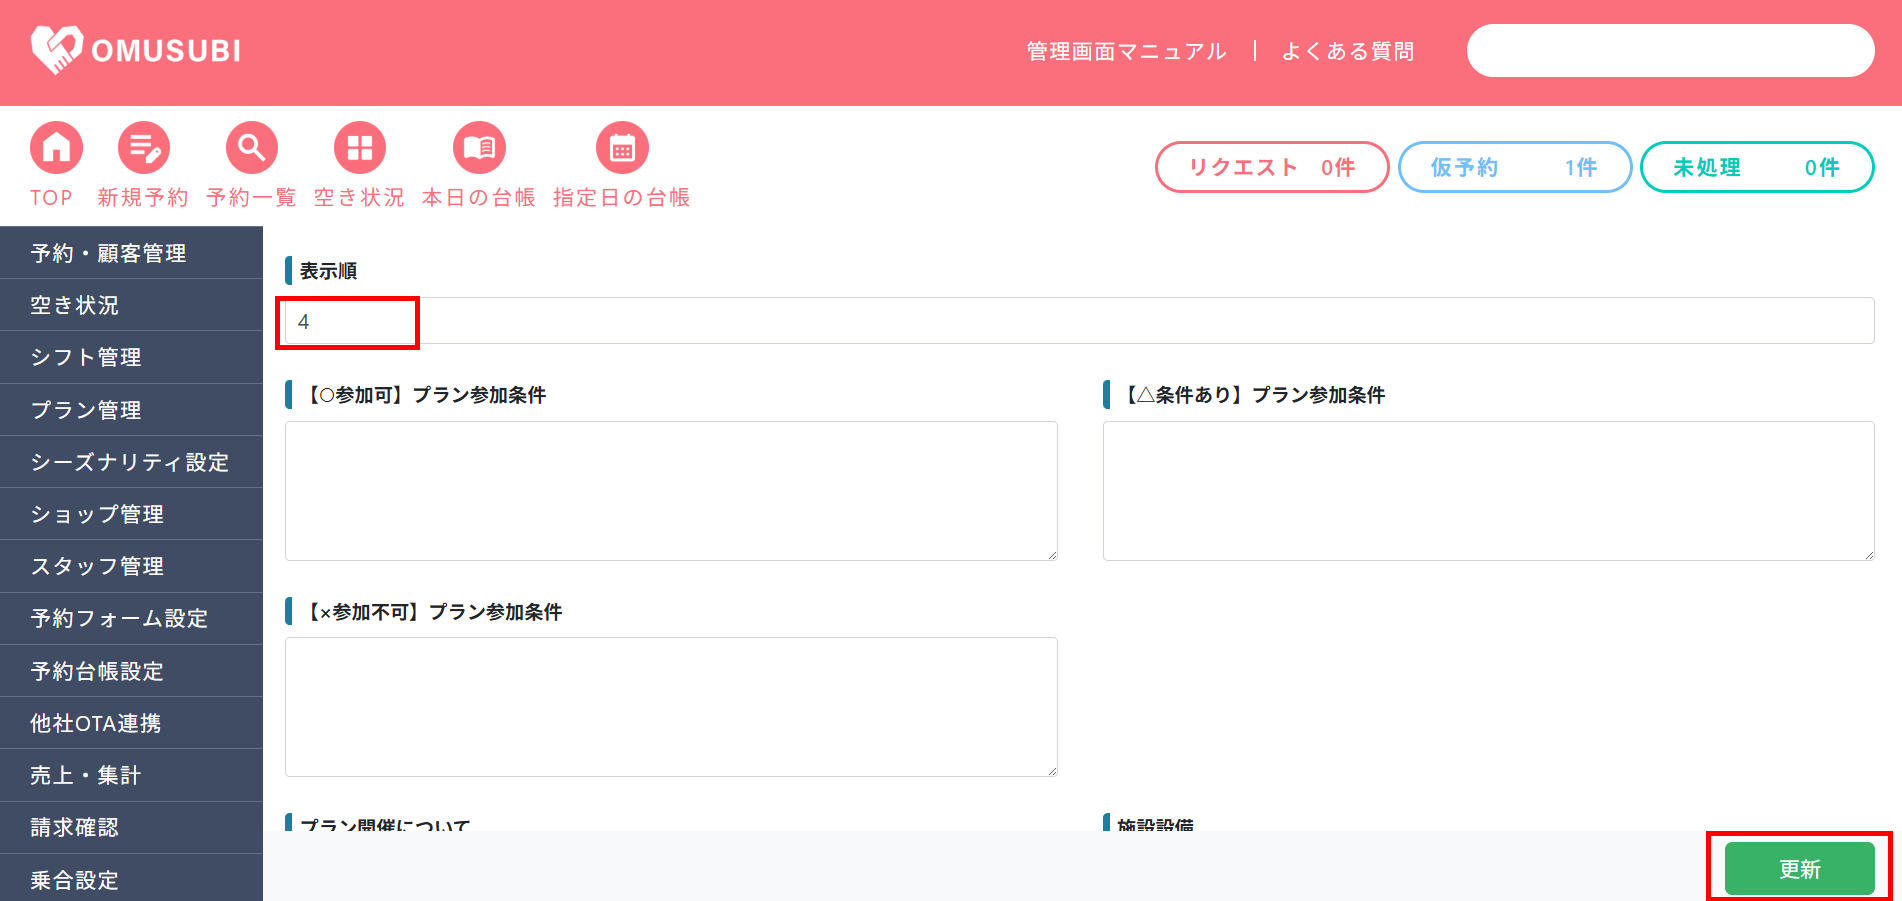Open the 予約一覧 search icon

tap(251, 148)
